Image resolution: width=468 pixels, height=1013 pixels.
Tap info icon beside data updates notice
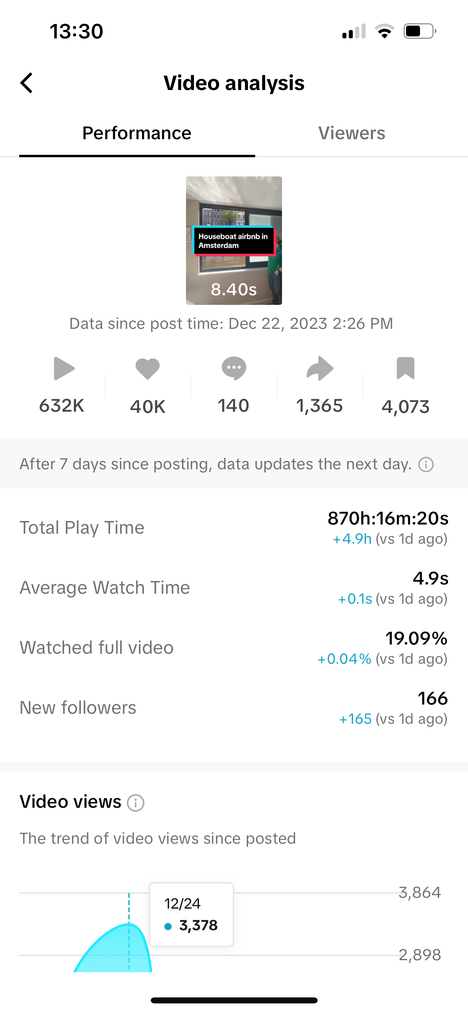click(426, 464)
